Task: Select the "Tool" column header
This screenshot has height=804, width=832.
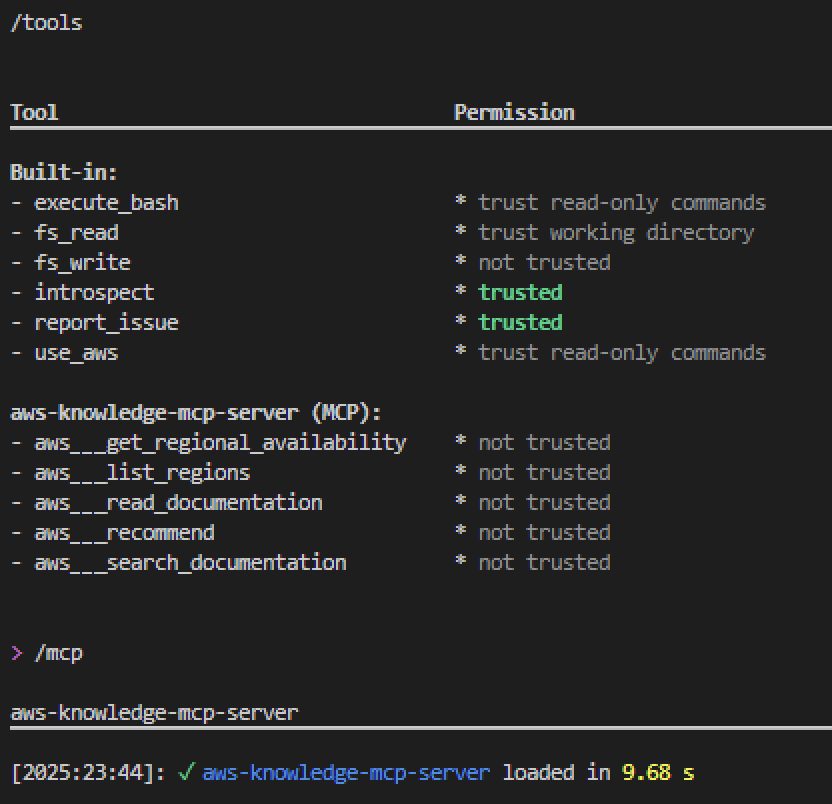Action: pyautogui.click(x=34, y=113)
